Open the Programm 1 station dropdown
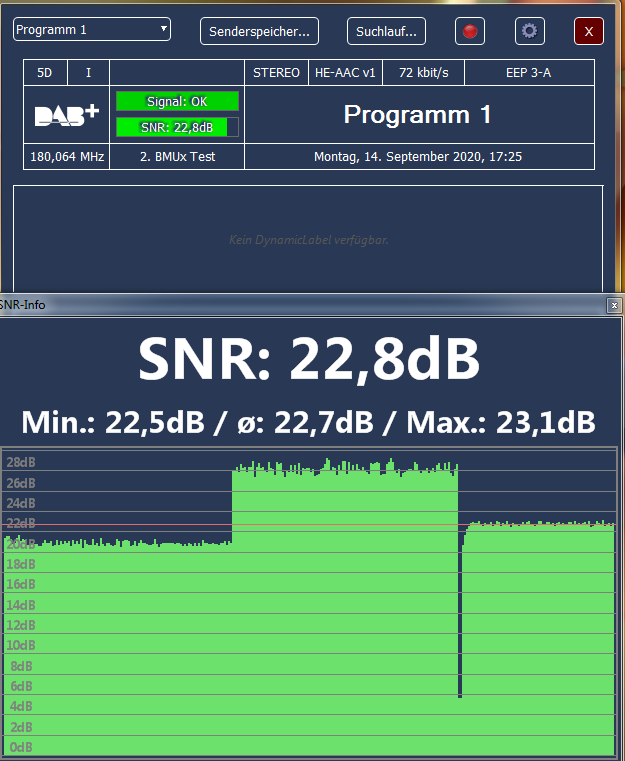Image resolution: width=625 pixels, height=761 pixels. coord(92,30)
